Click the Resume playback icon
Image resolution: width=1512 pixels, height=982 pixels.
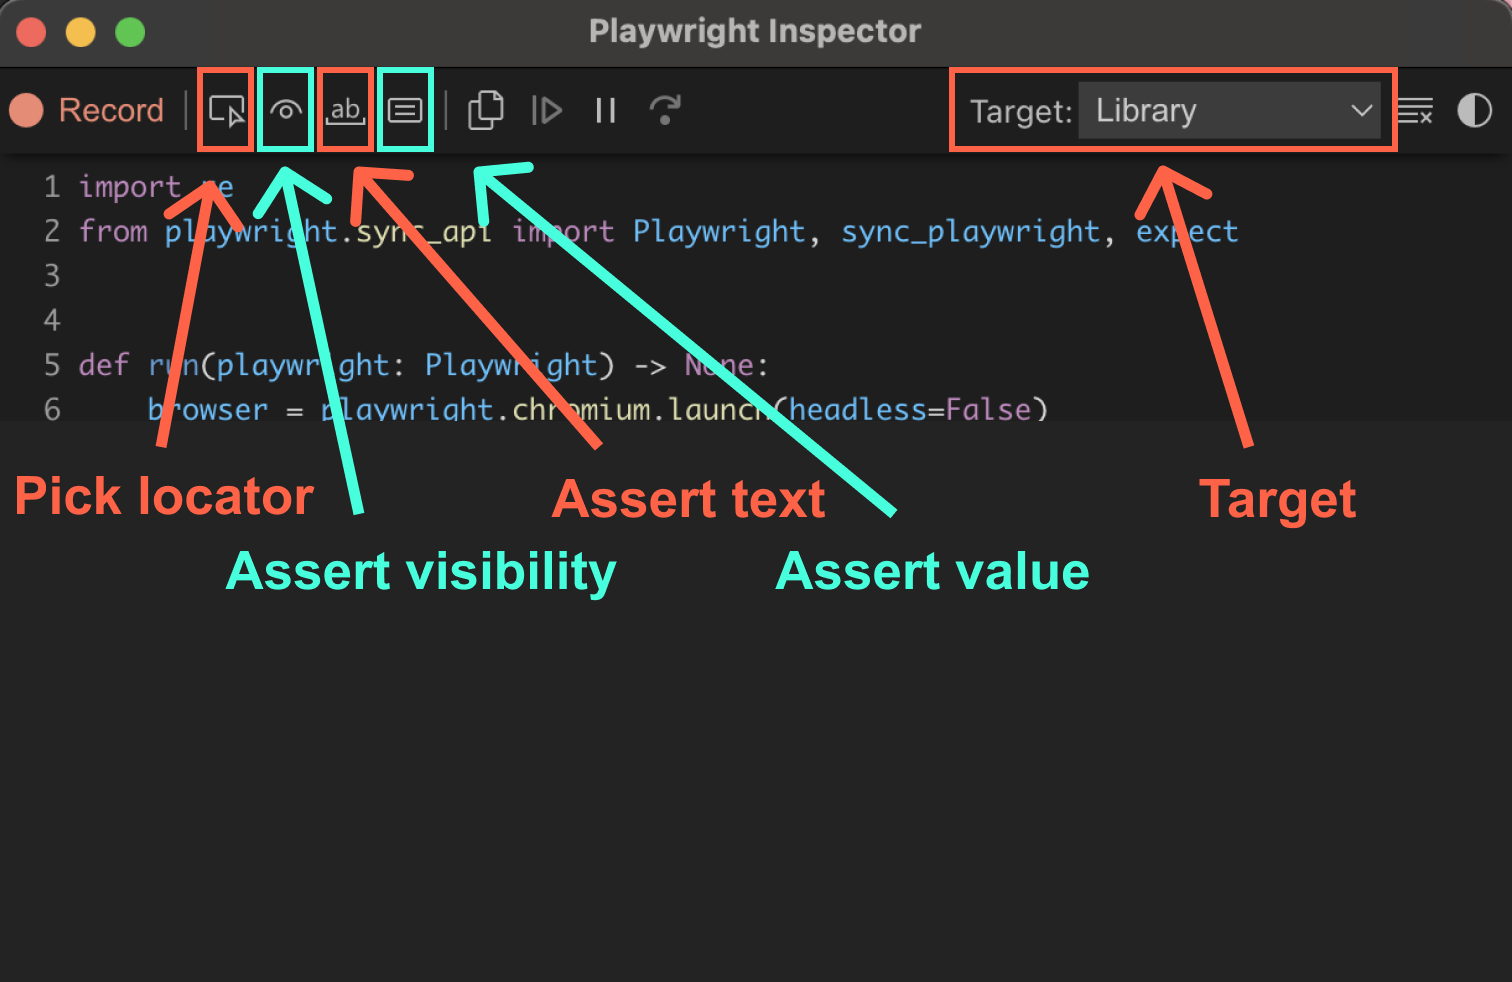[546, 110]
